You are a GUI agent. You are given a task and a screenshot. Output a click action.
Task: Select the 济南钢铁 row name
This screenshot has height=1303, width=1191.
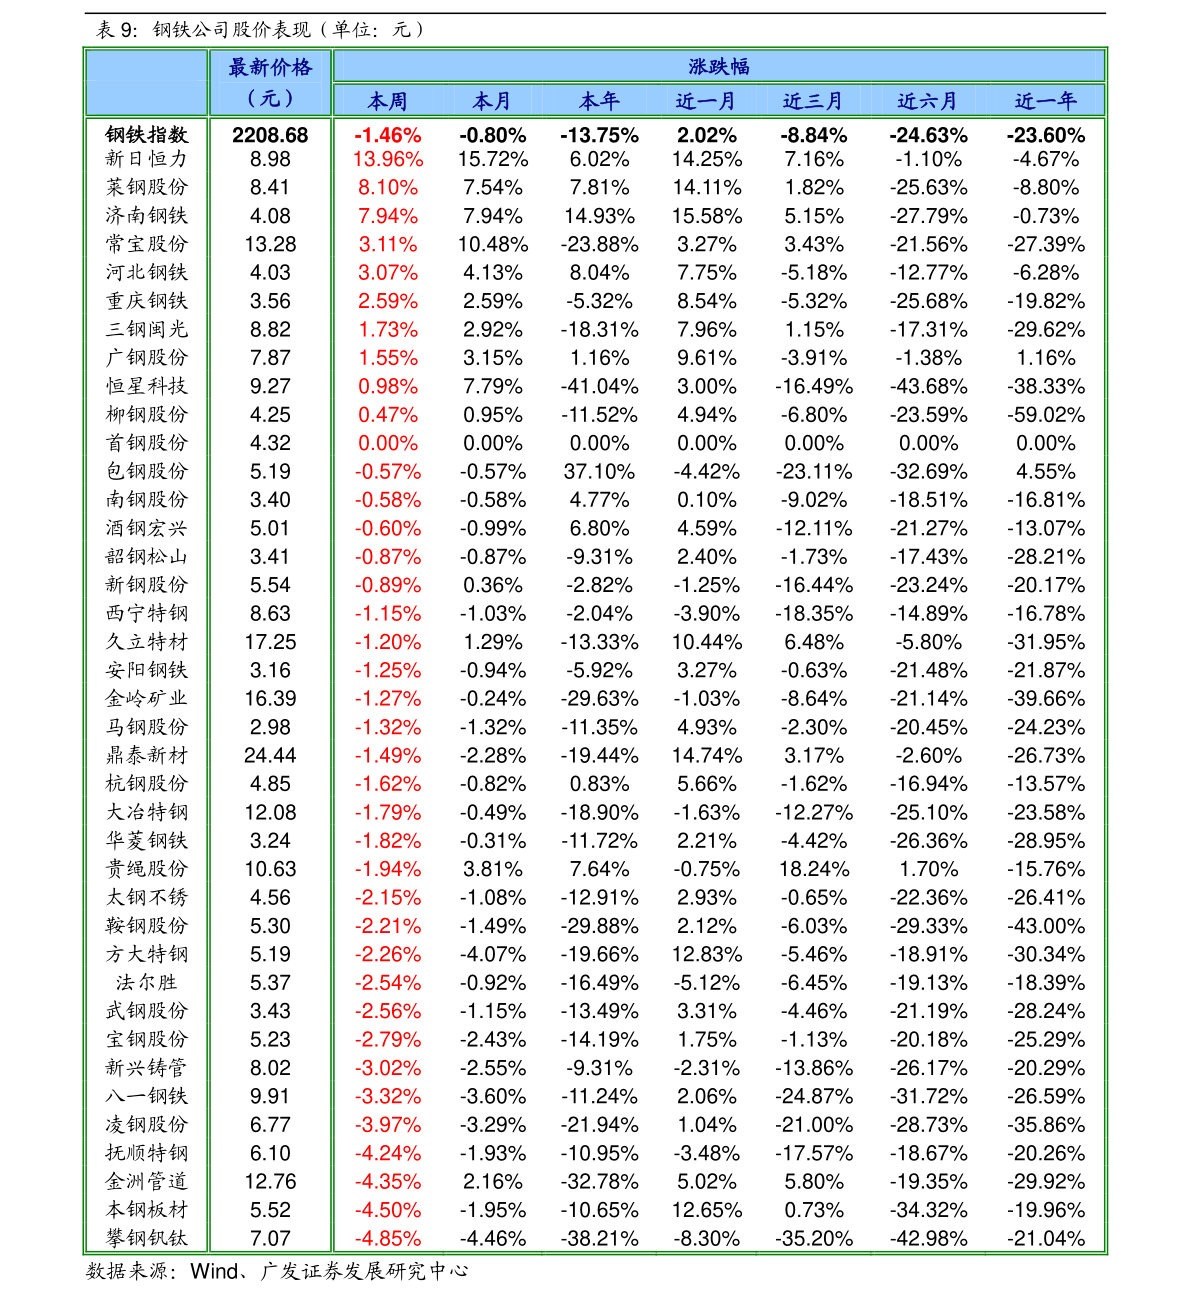147,215
